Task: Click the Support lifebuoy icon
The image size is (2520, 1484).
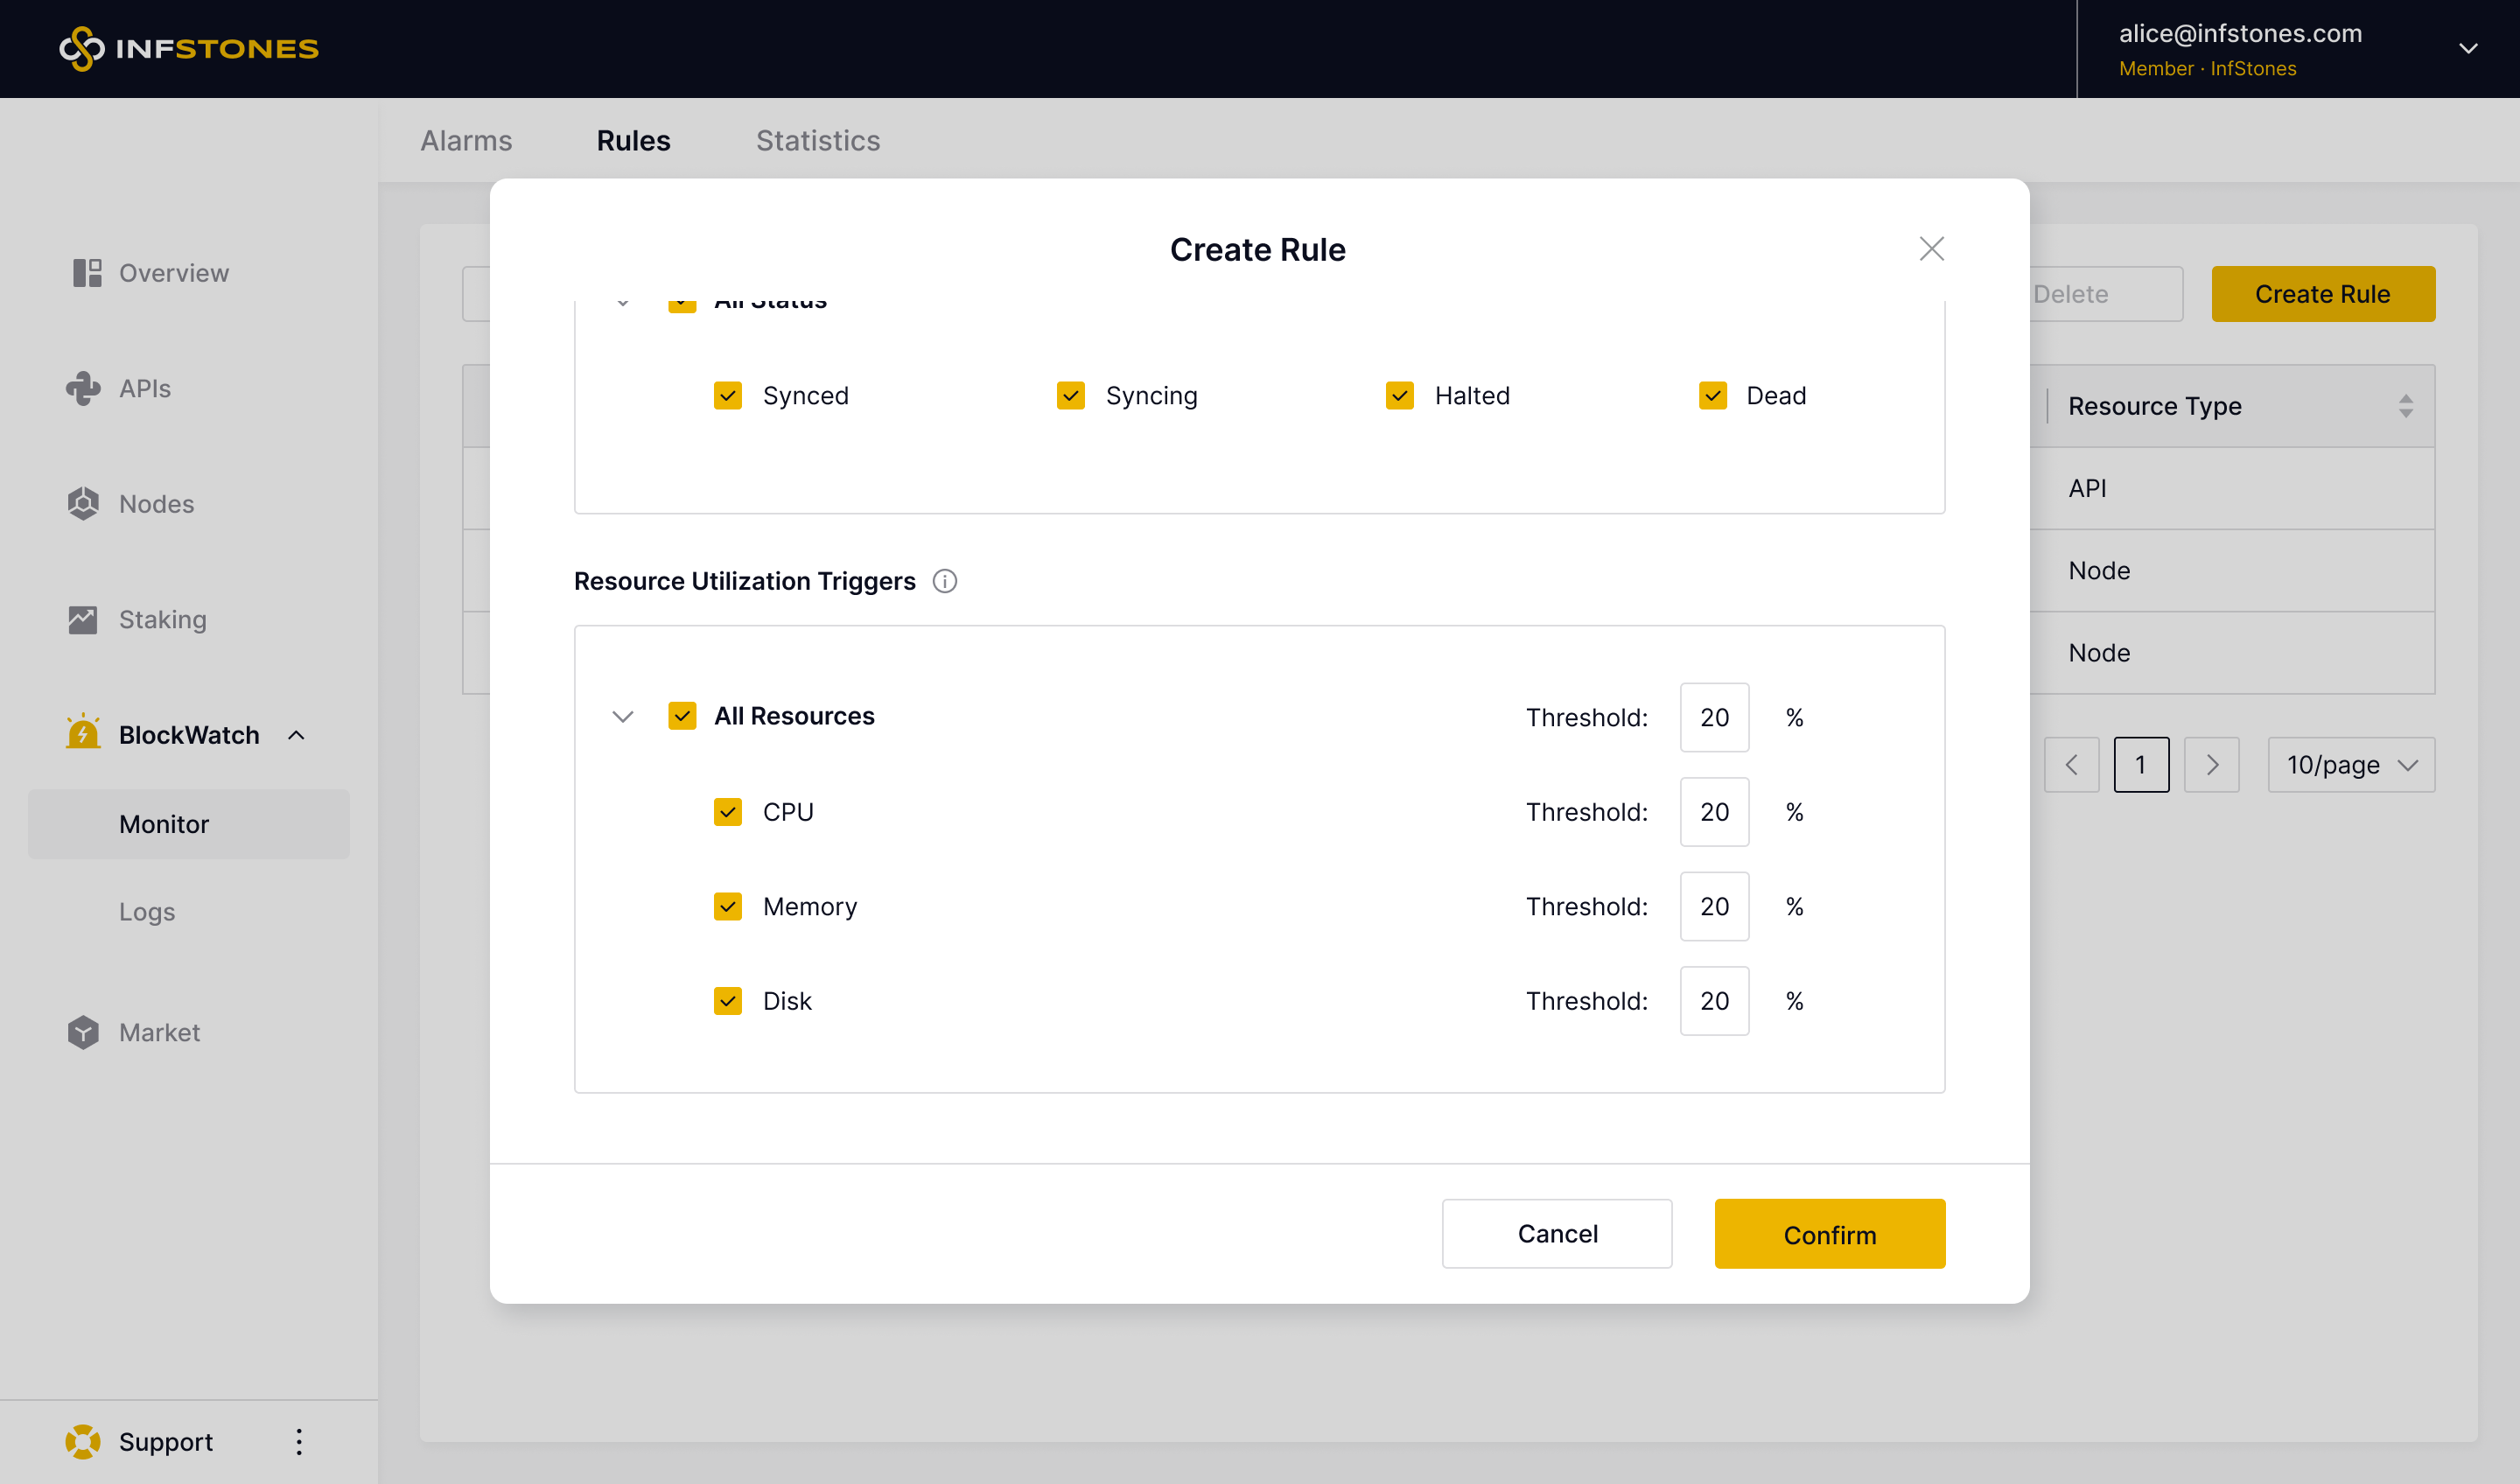Action: [x=83, y=1441]
